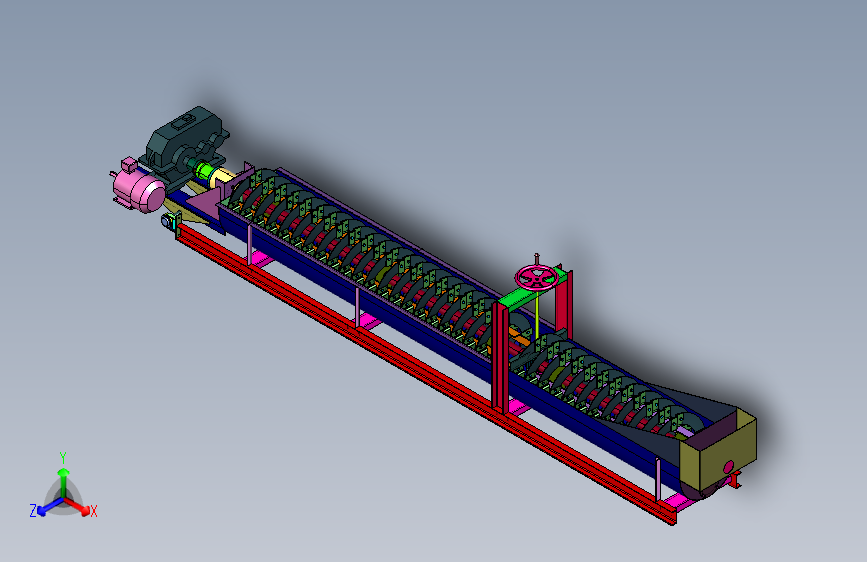This screenshot has width=867, height=562.
Task: Select the yellow-green coupling beside the gearbox
Action: point(205,171)
